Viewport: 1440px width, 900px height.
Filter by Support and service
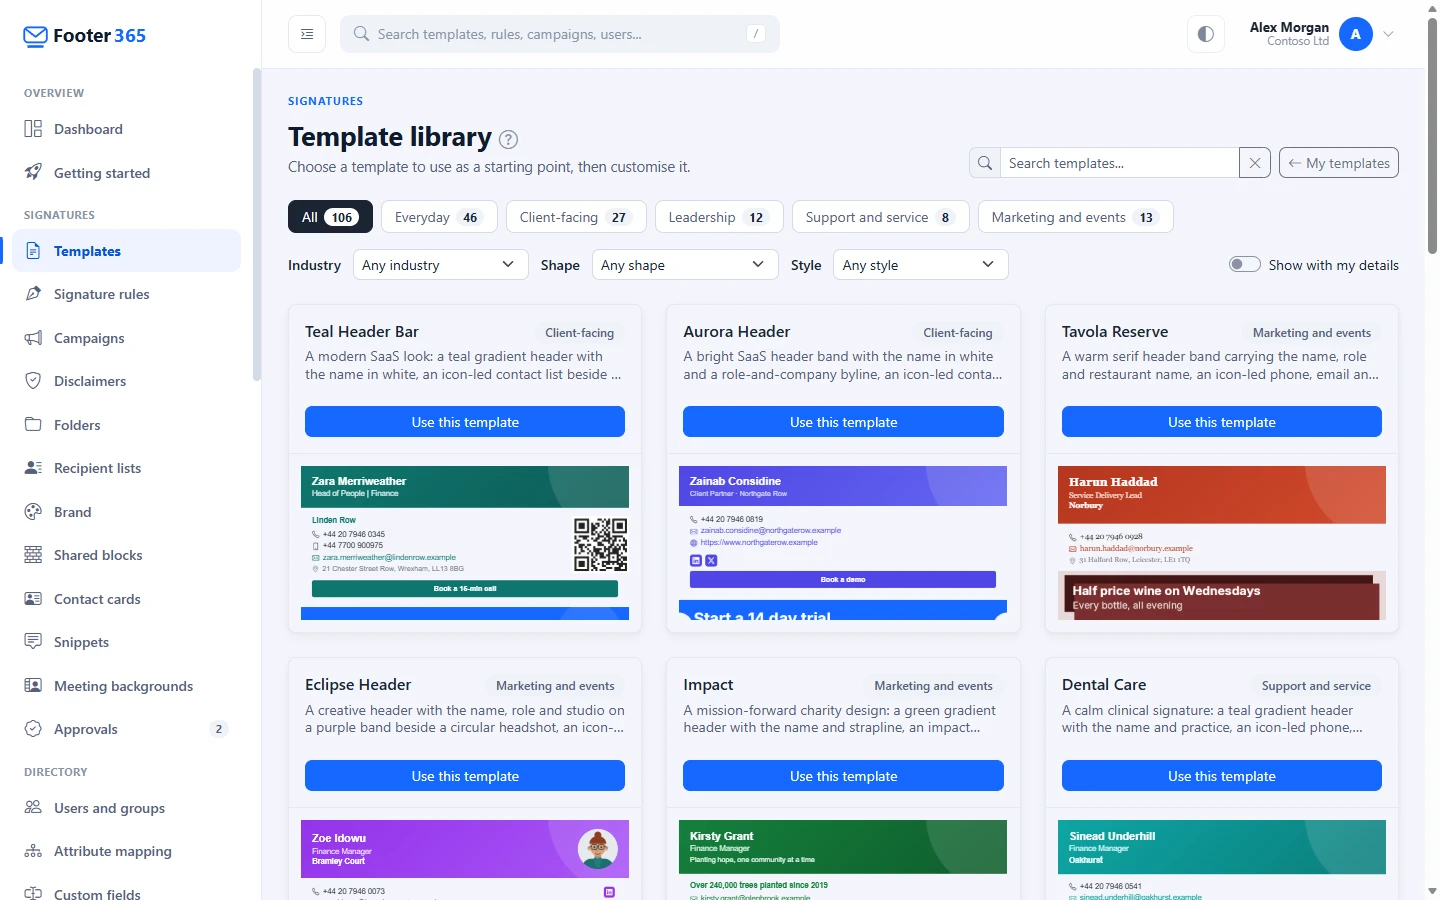point(880,217)
